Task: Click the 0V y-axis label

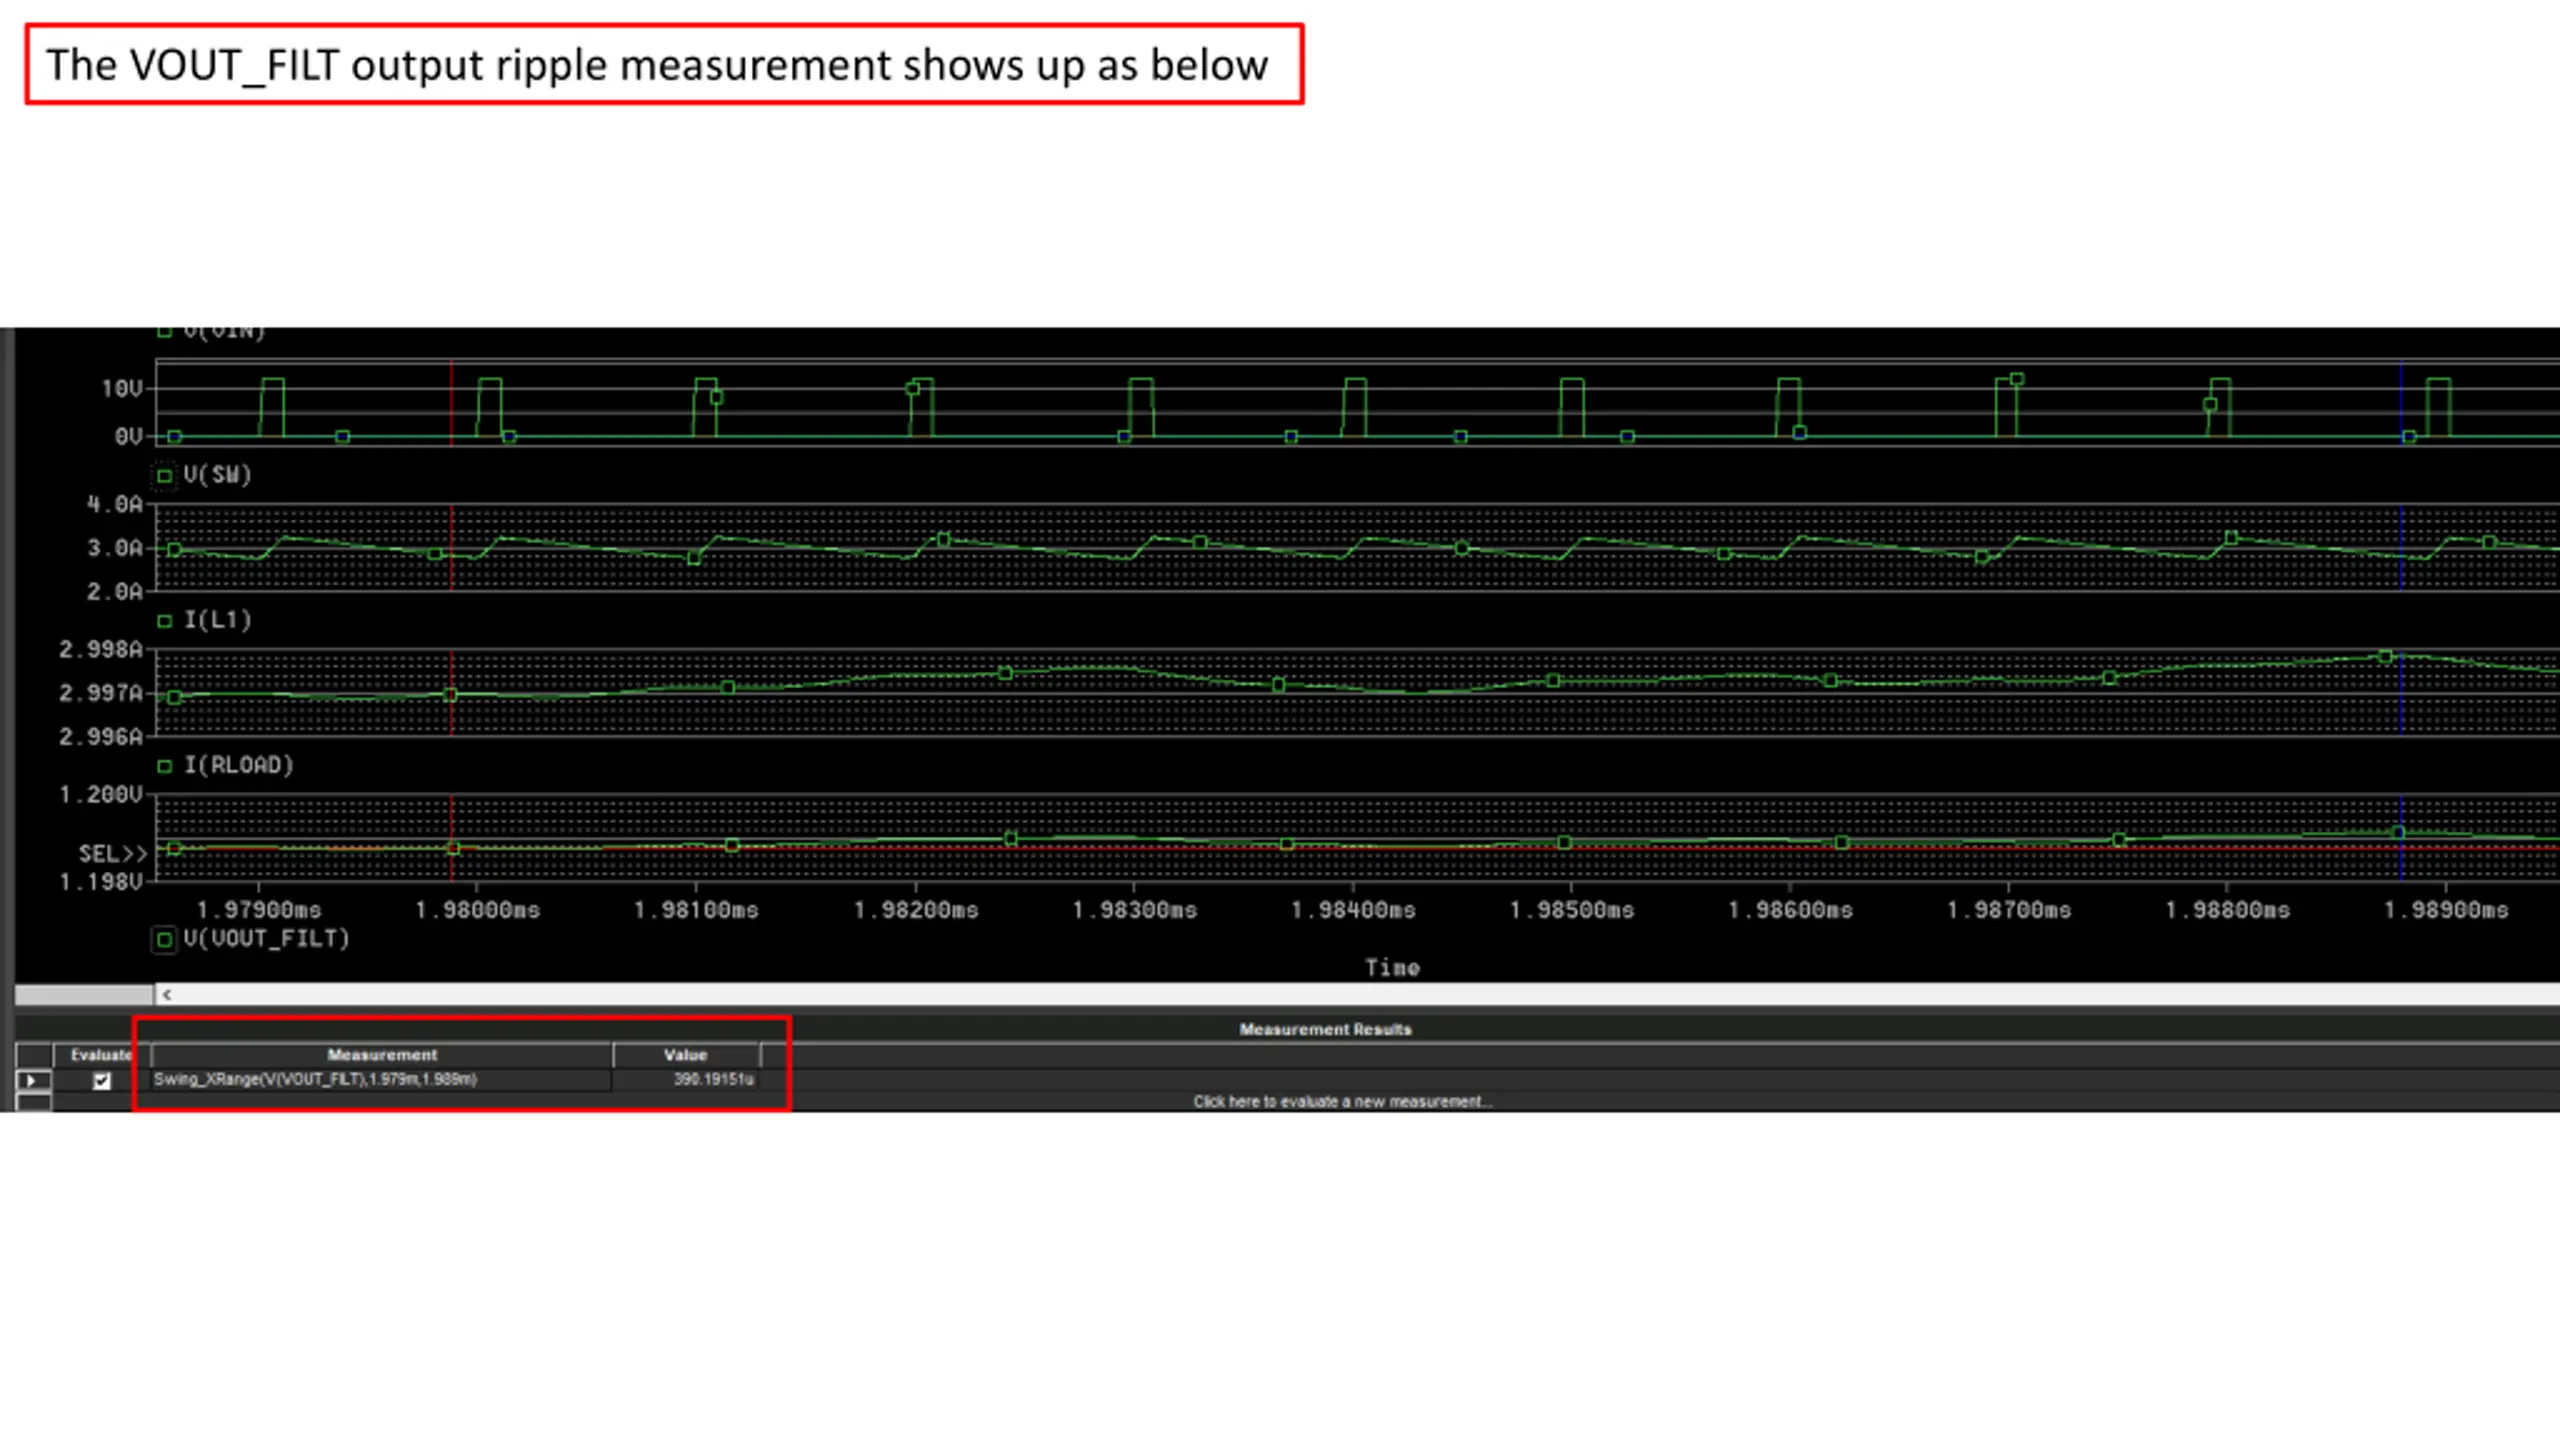Action: 128,436
